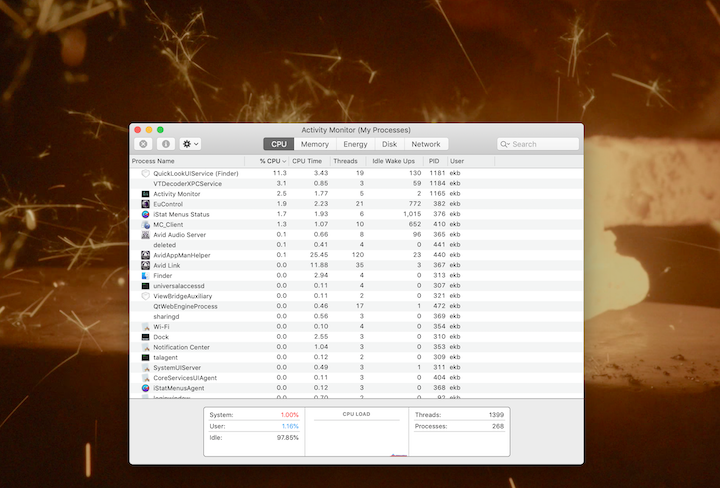The width and height of the screenshot is (720, 488).
Task: Click EuControl PID value 382
Action: click(439, 203)
